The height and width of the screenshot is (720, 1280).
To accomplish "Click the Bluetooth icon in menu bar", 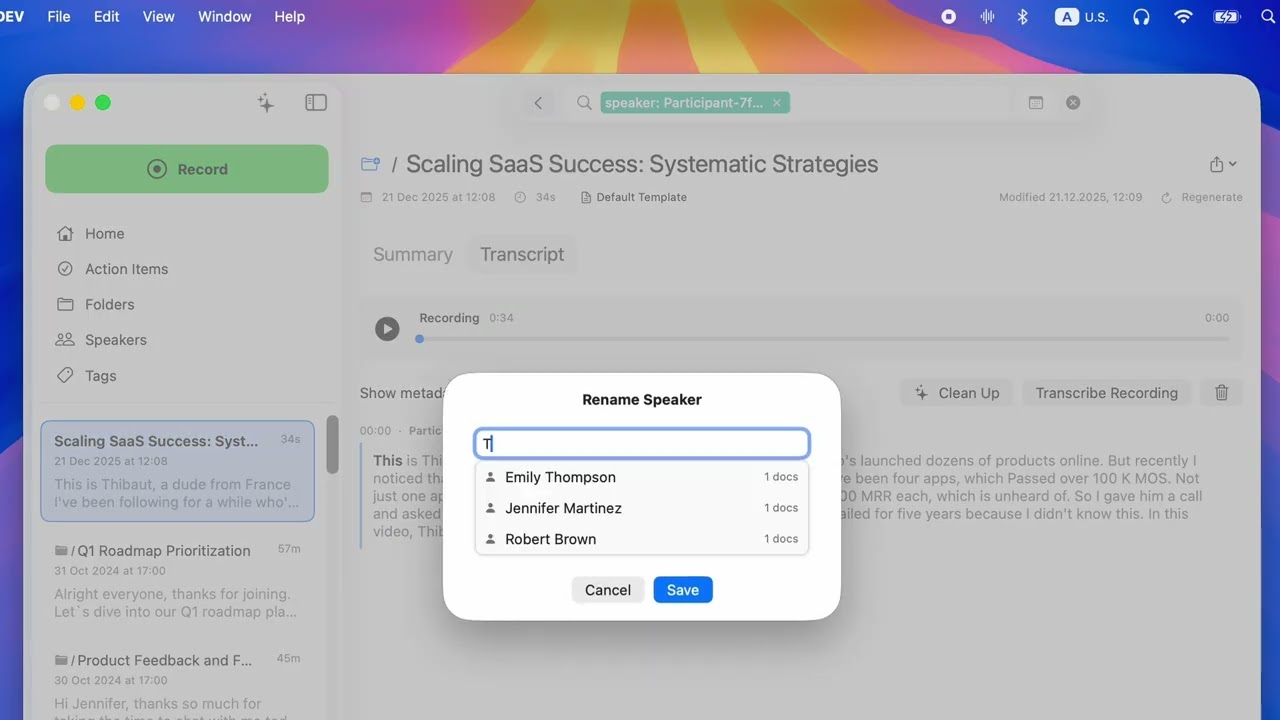I will point(1022,16).
